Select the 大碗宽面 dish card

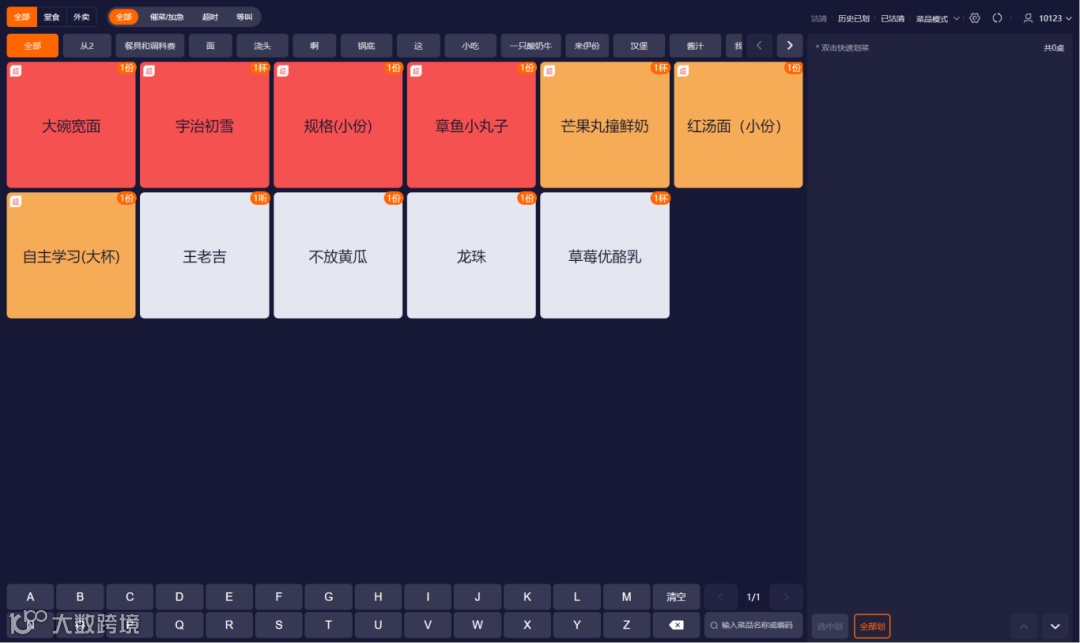click(x=71, y=125)
